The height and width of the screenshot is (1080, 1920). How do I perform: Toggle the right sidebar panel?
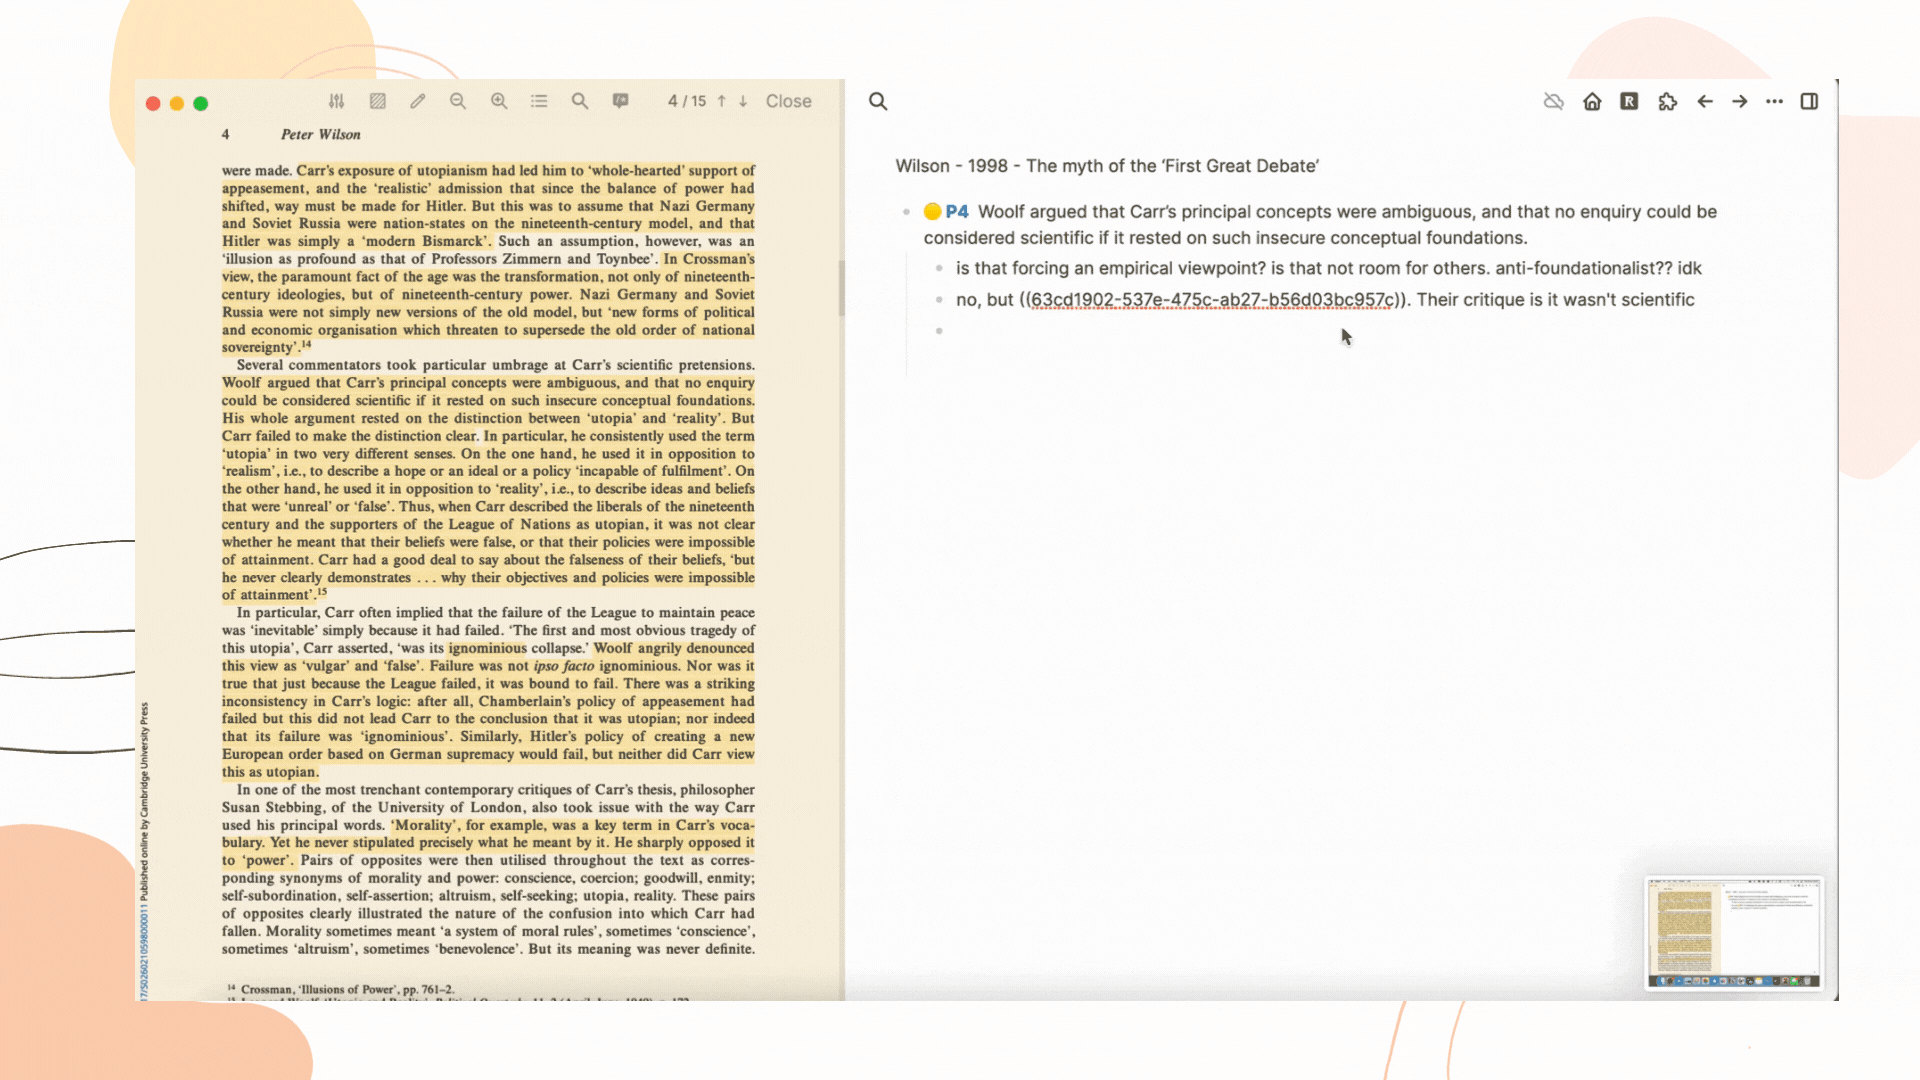click(1809, 101)
